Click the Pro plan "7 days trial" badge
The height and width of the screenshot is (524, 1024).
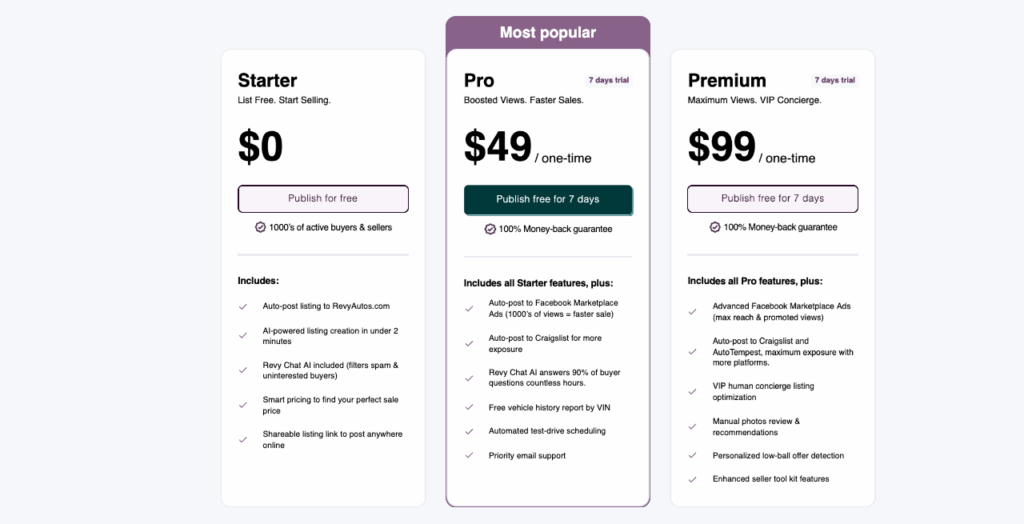(608, 80)
